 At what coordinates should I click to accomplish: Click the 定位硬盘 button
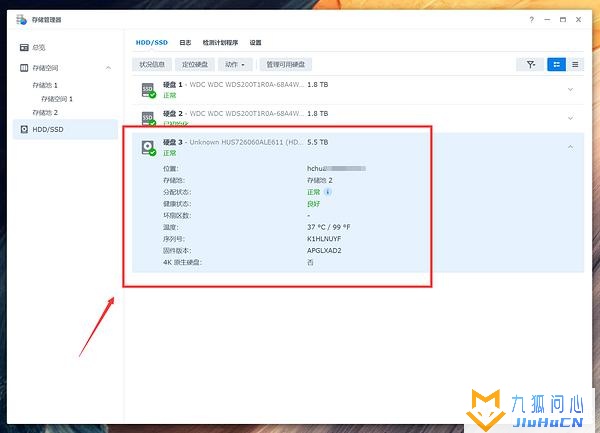tap(195, 65)
